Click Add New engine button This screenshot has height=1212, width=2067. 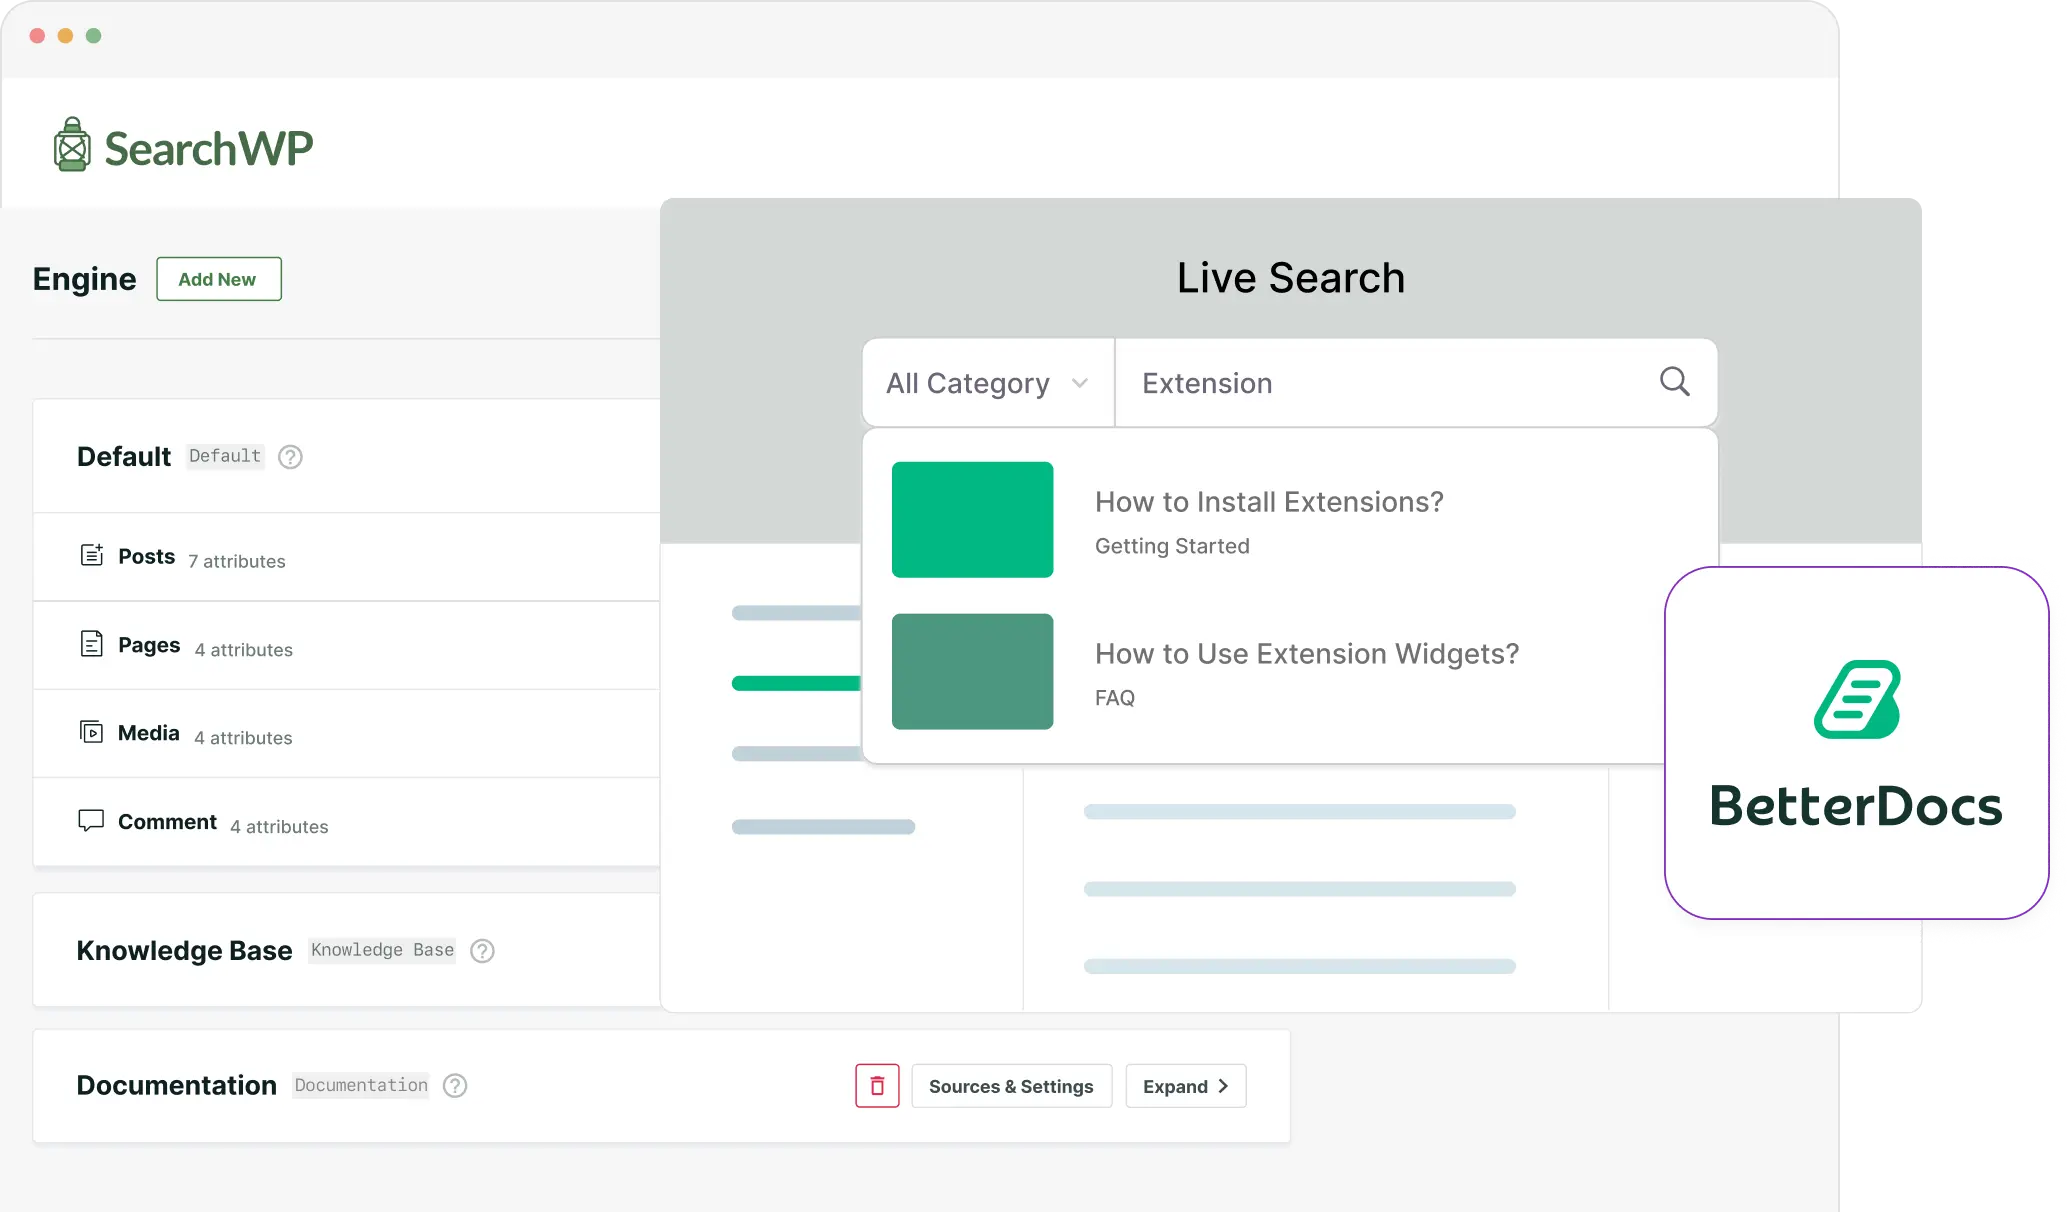click(x=216, y=278)
